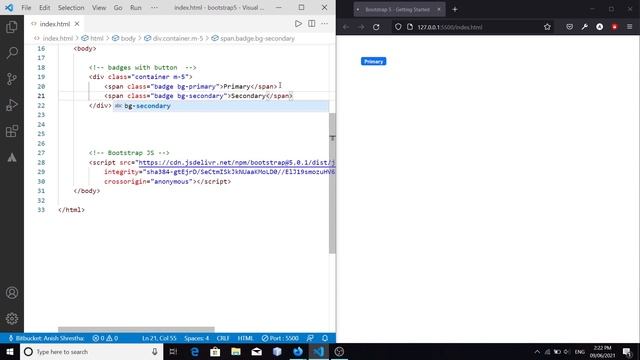Open Run and Debug view
The image size is (640, 360).
(12, 105)
